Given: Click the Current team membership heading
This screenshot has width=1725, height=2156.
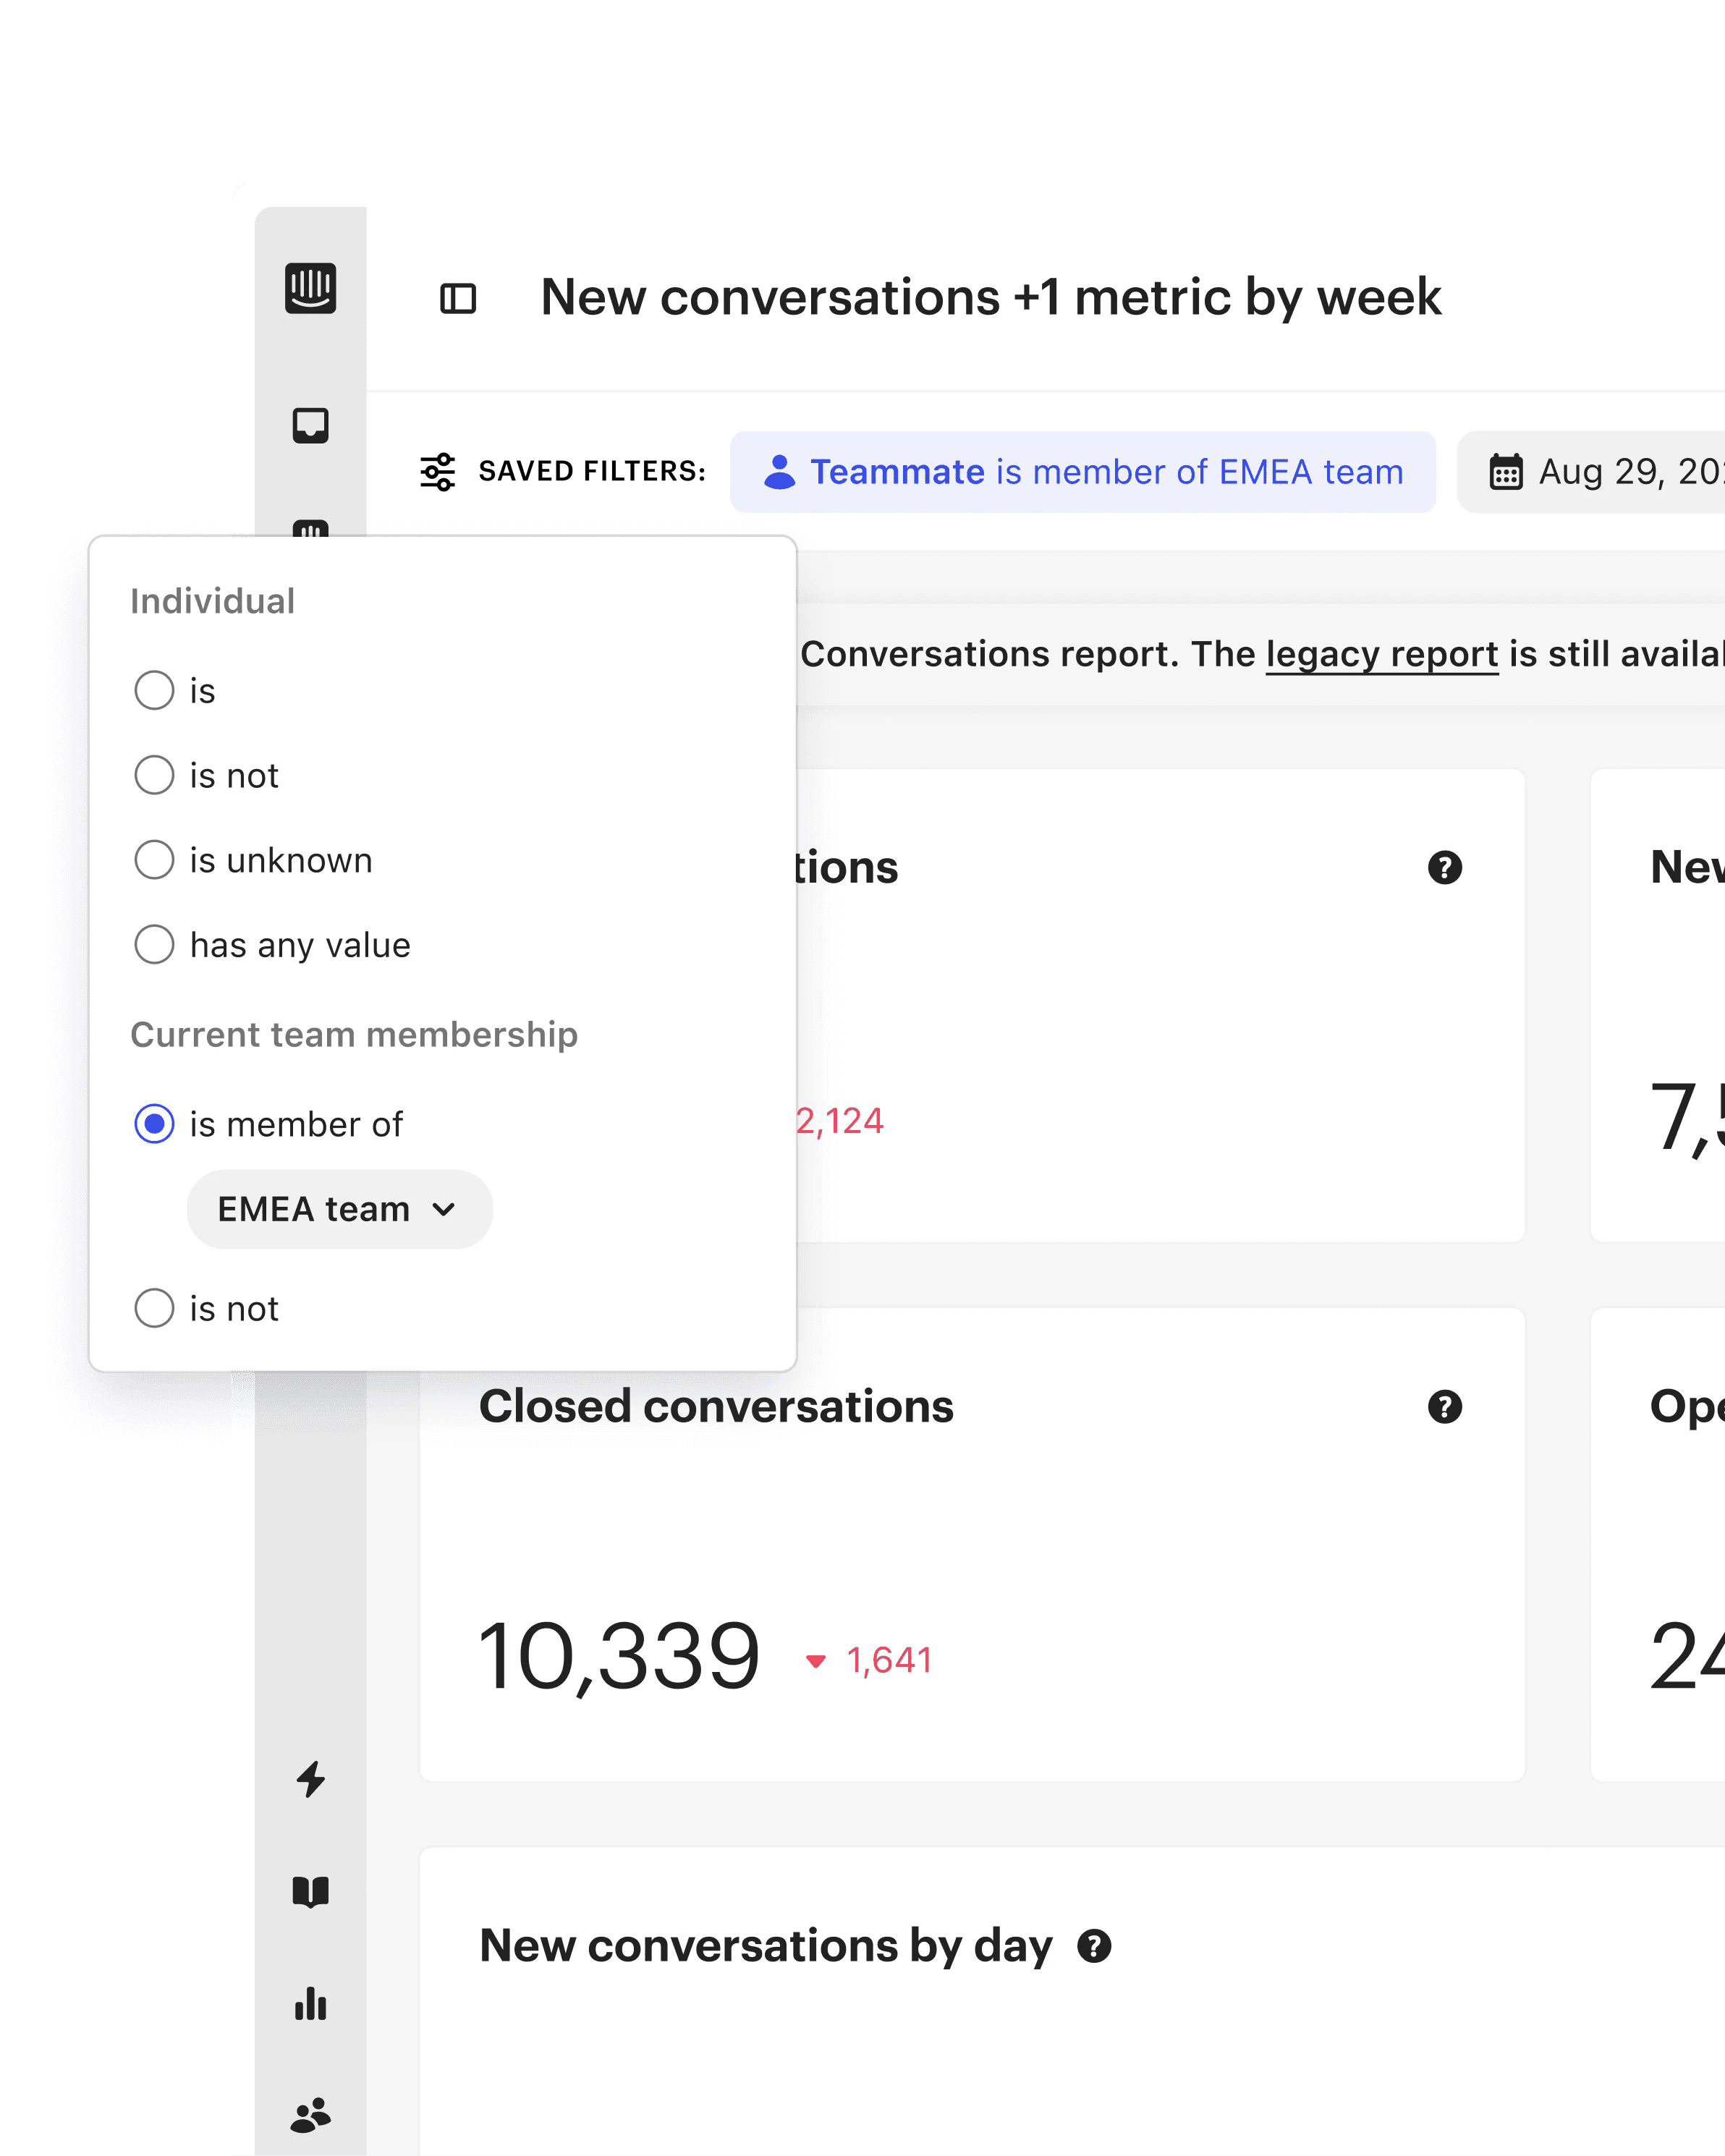Looking at the screenshot, I should [354, 1034].
